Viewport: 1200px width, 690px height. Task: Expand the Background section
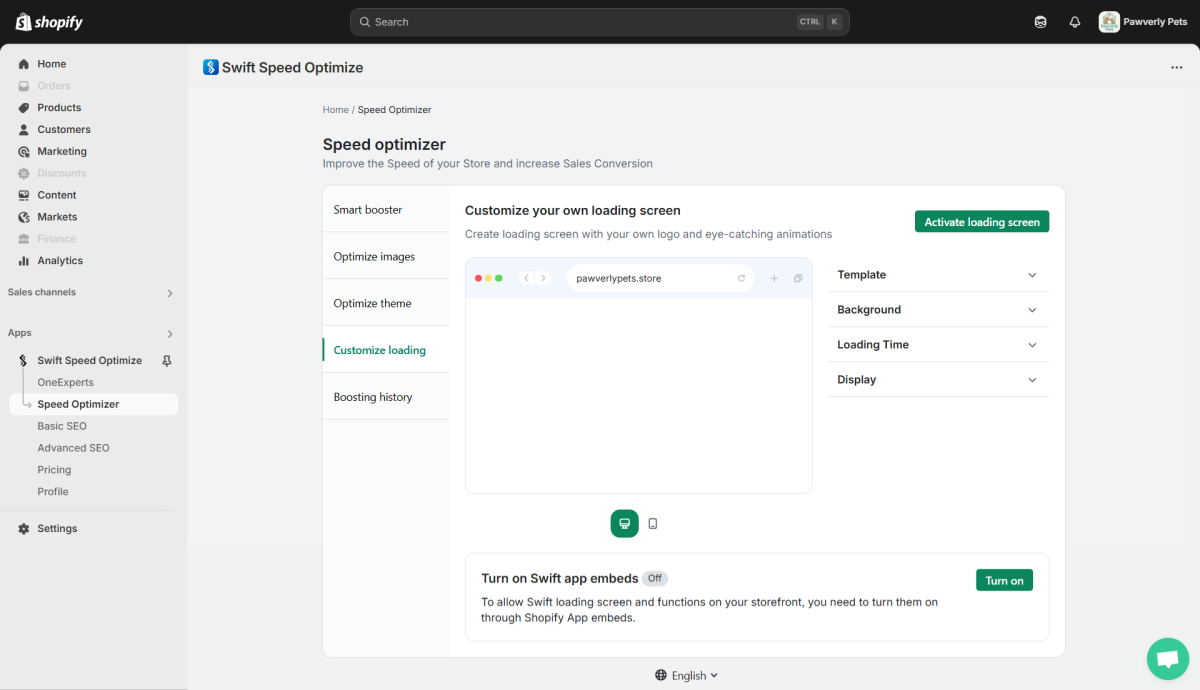click(938, 310)
